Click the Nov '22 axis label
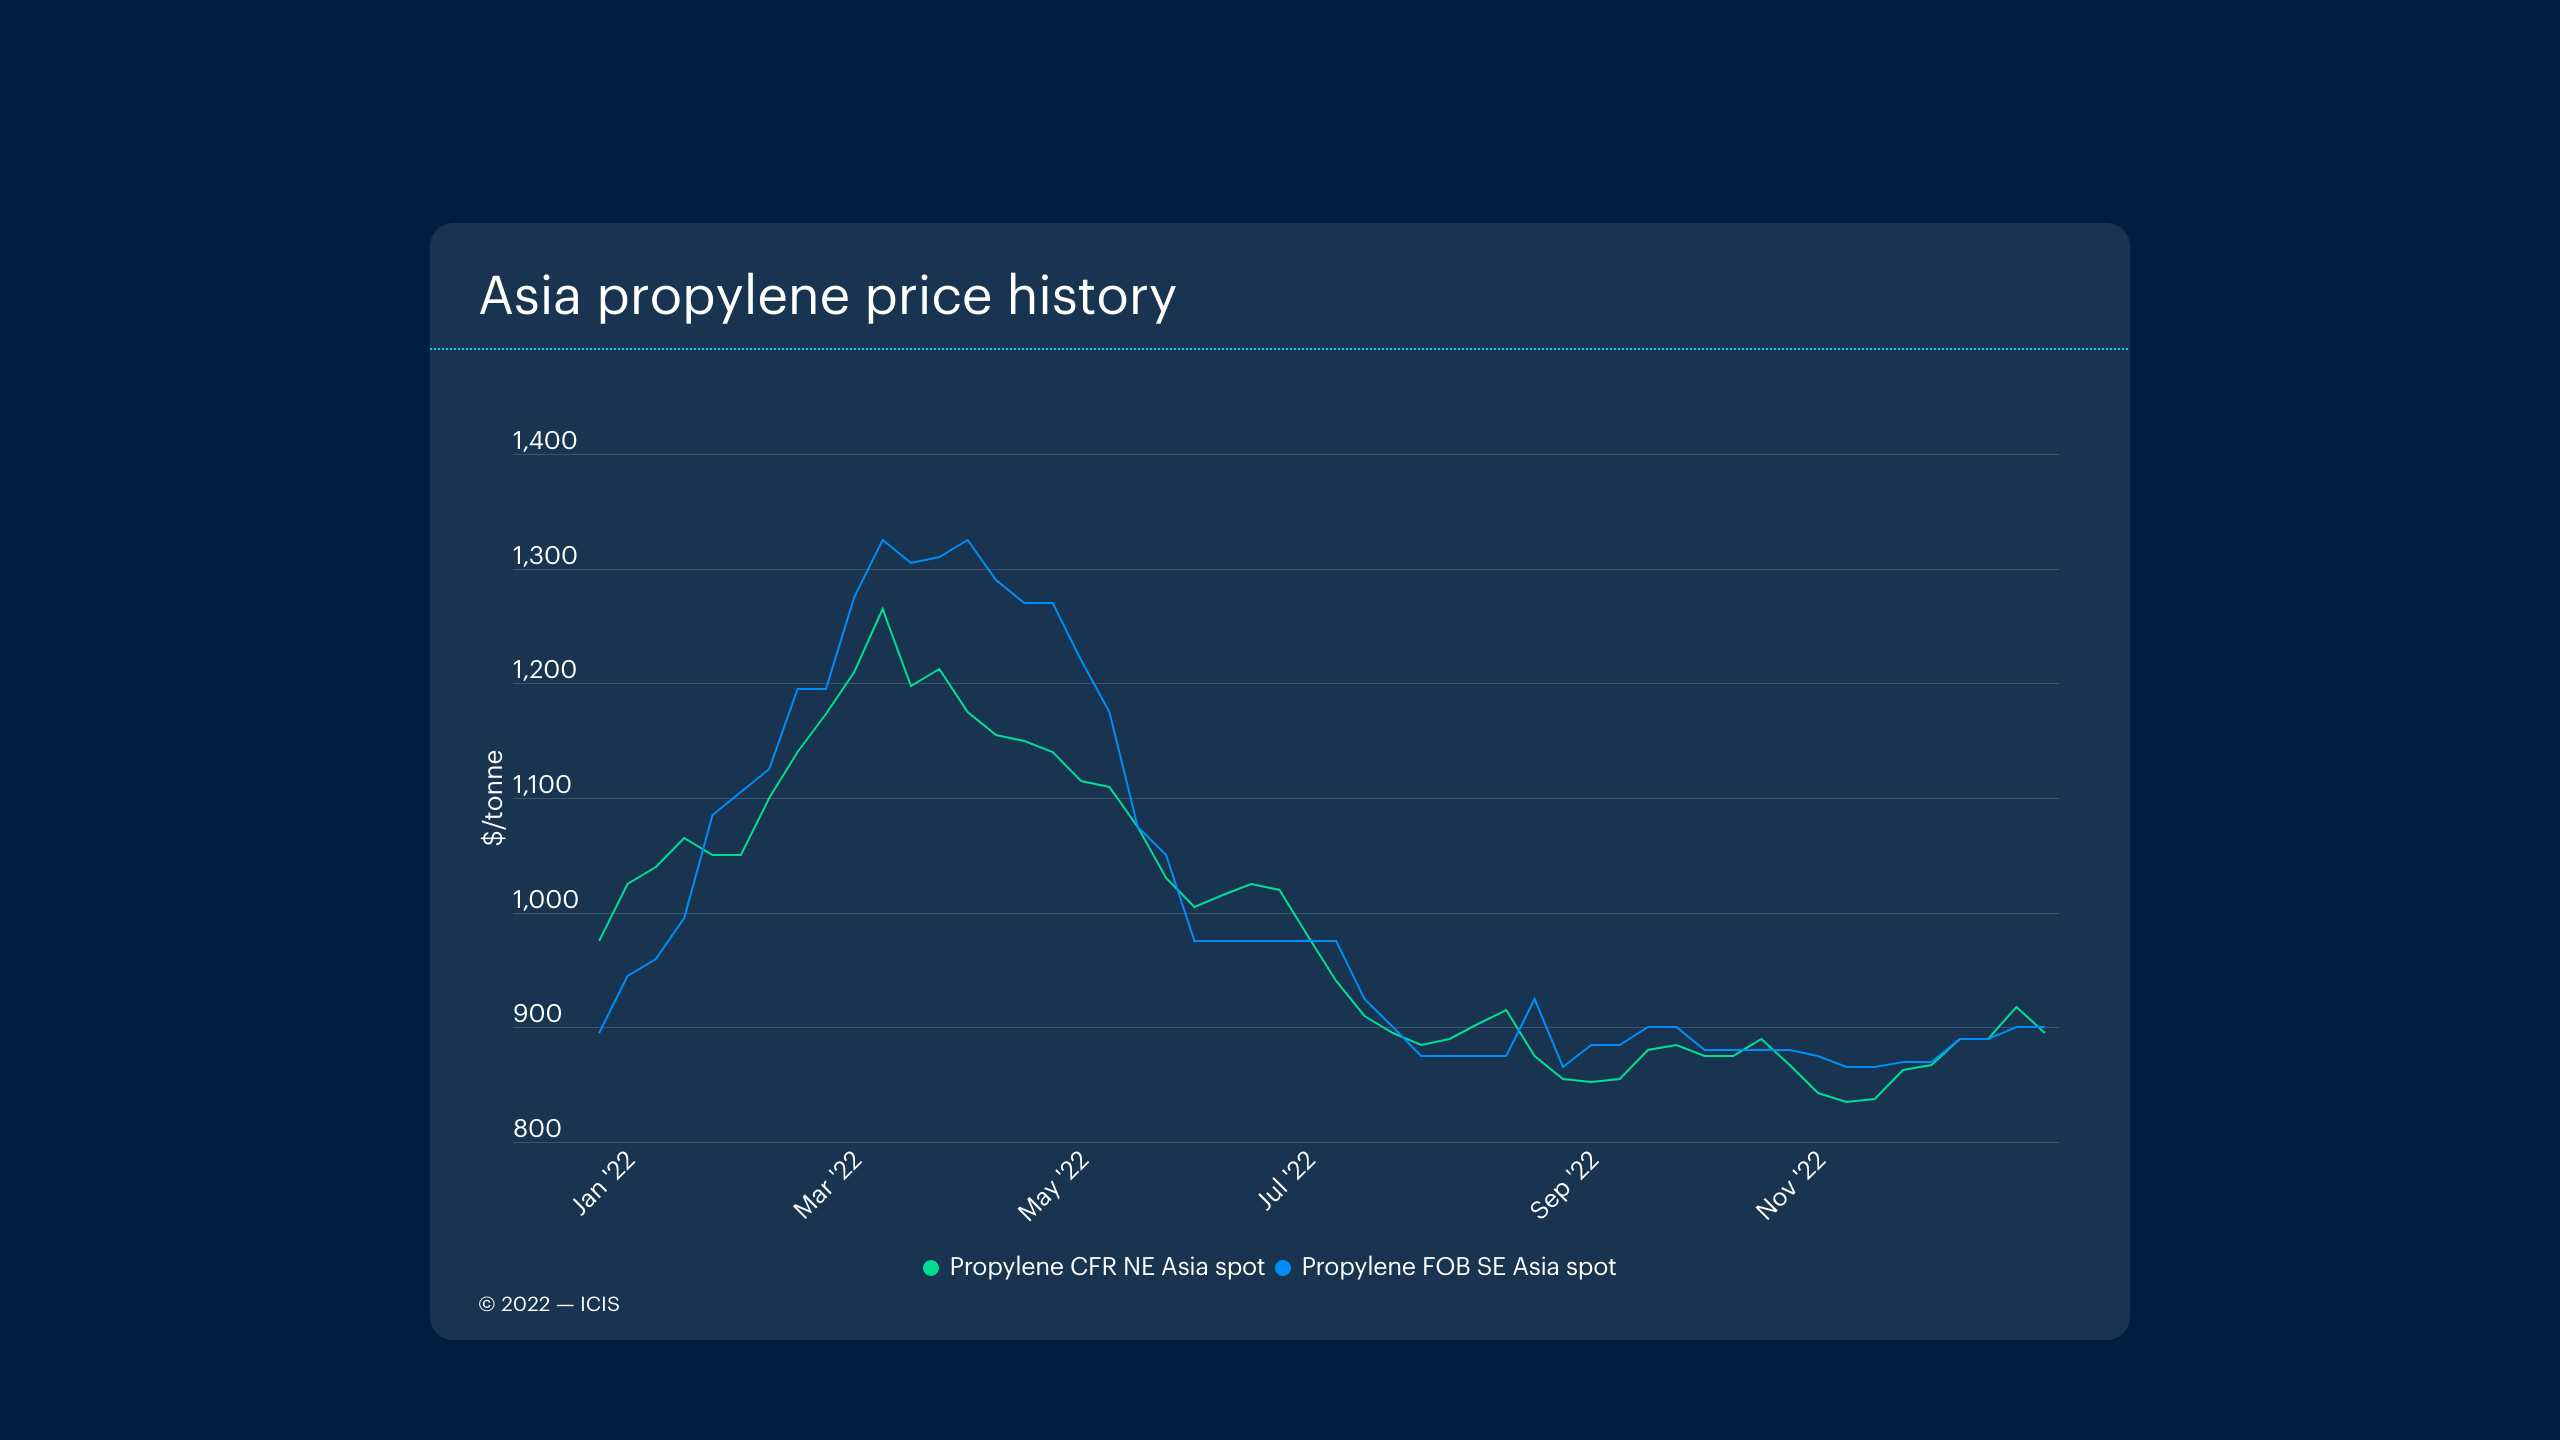Image resolution: width=2560 pixels, height=1440 pixels. tap(1791, 1185)
